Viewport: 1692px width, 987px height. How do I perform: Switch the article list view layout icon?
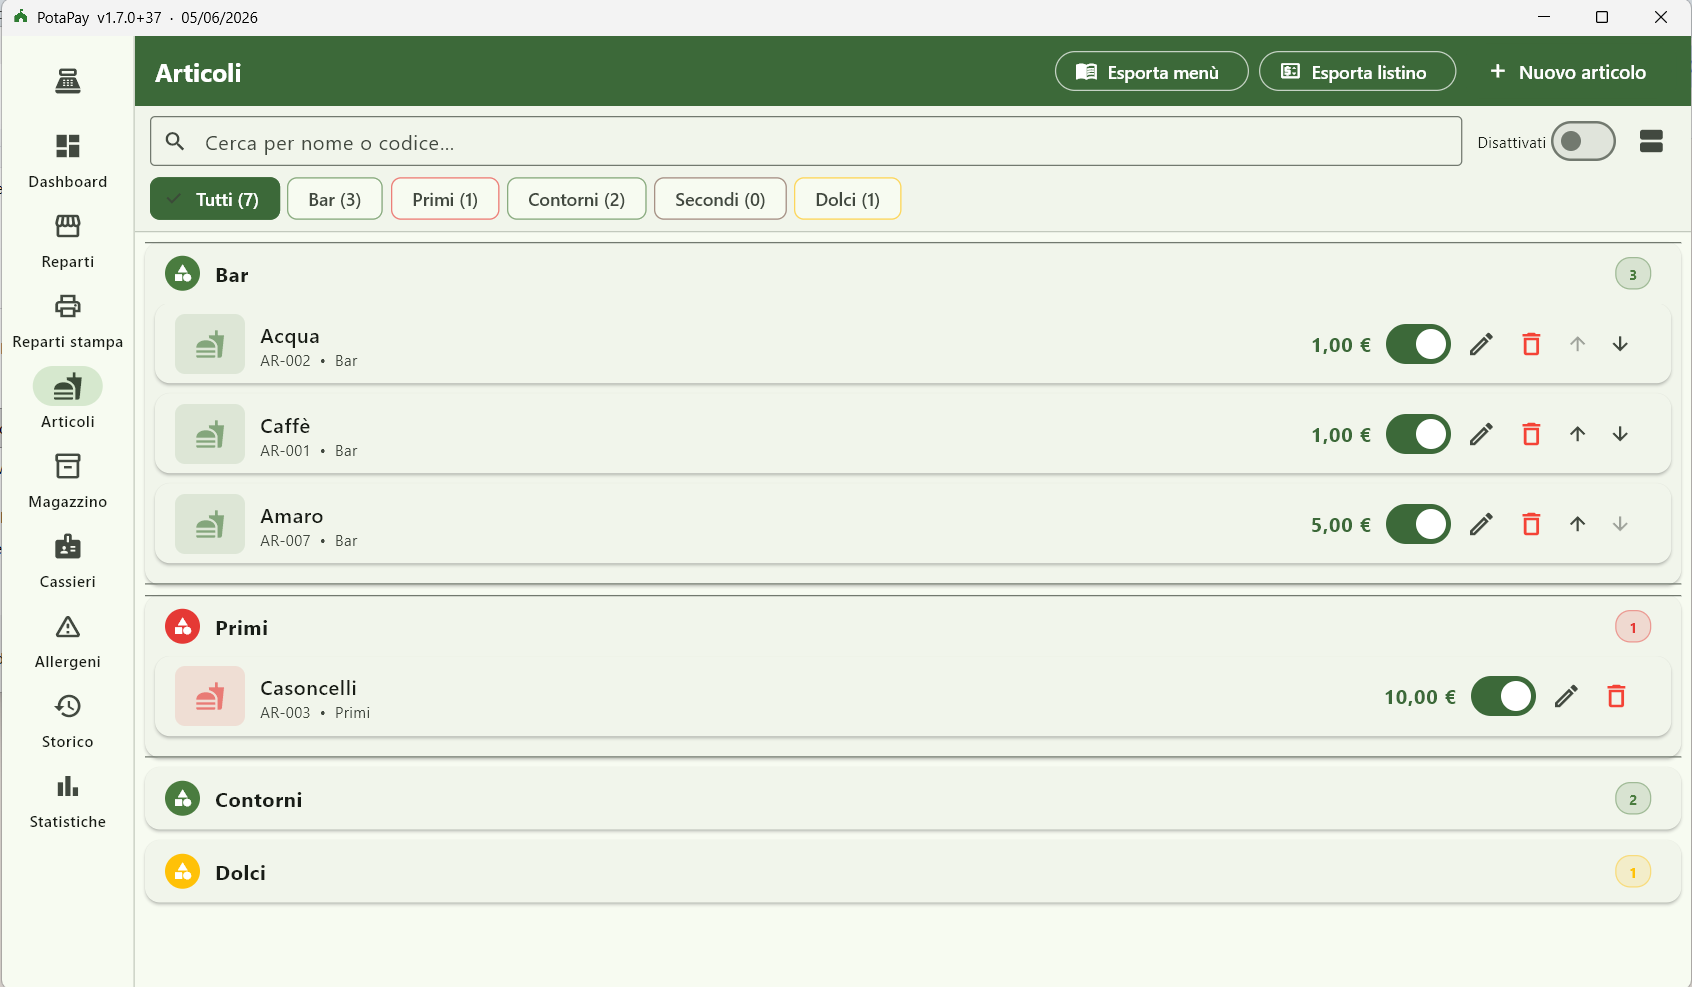coord(1651,141)
